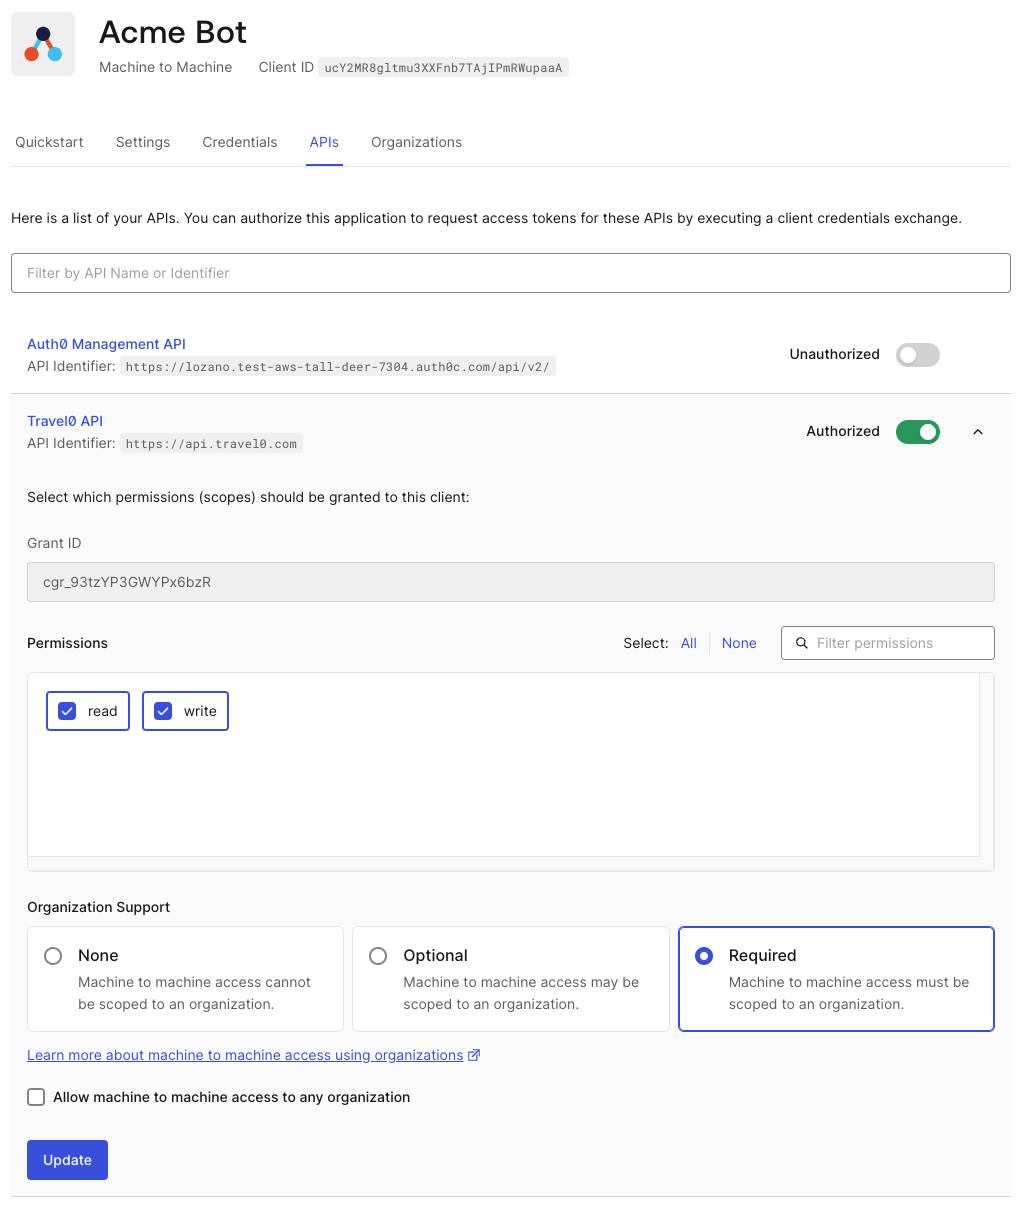
Task: Click the Auth0 Management API identifier URL
Action: (337, 367)
